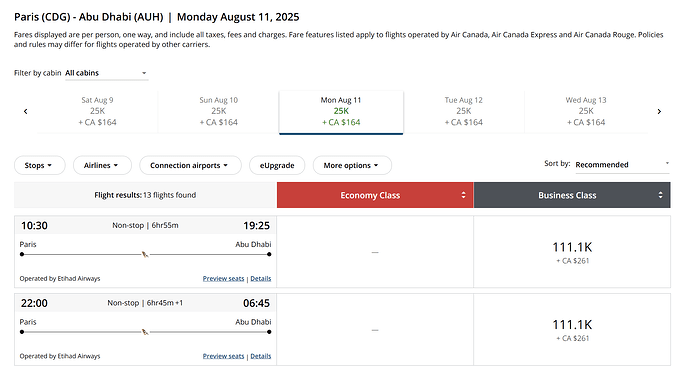
Task: Click airline plane icon on 10:30 flight
Action: pos(145,254)
